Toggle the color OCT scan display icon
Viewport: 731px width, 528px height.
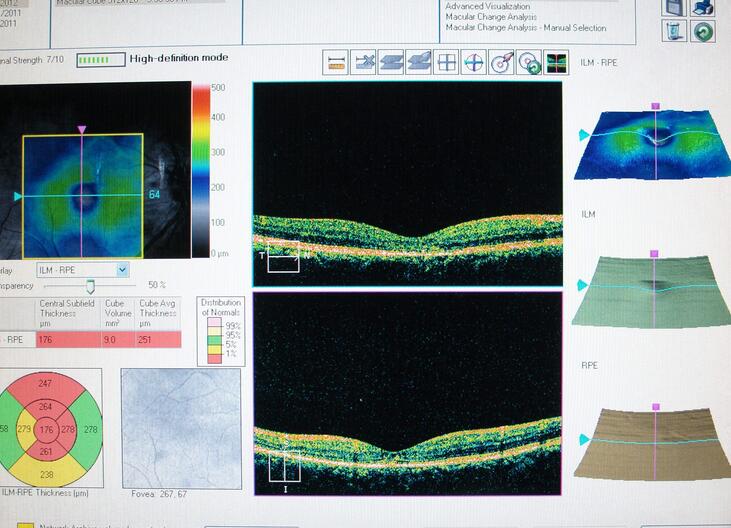click(x=556, y=62)
